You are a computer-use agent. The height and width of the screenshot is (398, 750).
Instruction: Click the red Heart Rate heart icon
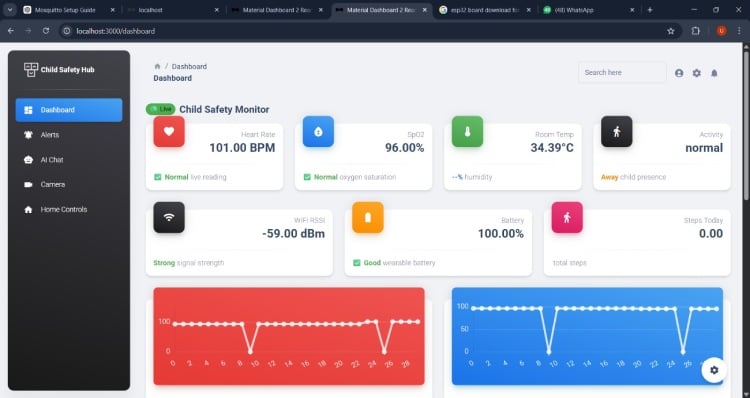[169, 132]
